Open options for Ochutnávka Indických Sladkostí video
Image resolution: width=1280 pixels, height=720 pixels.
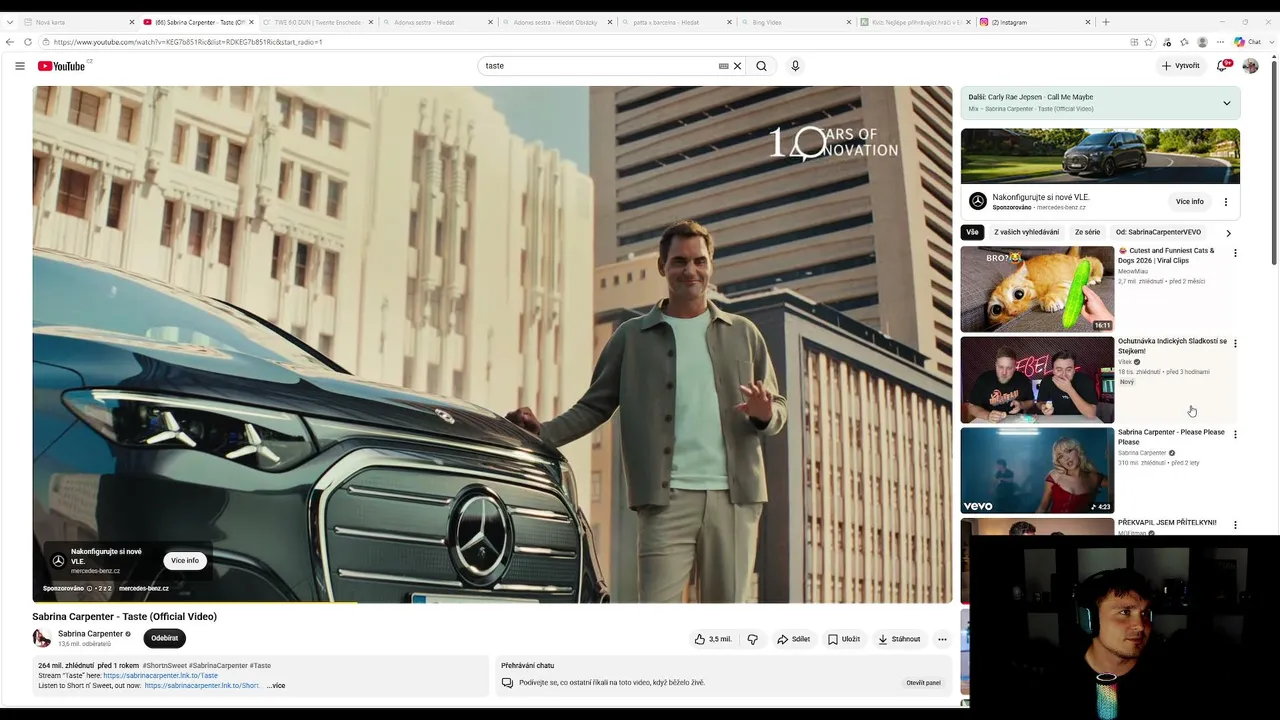point(1235,343)
